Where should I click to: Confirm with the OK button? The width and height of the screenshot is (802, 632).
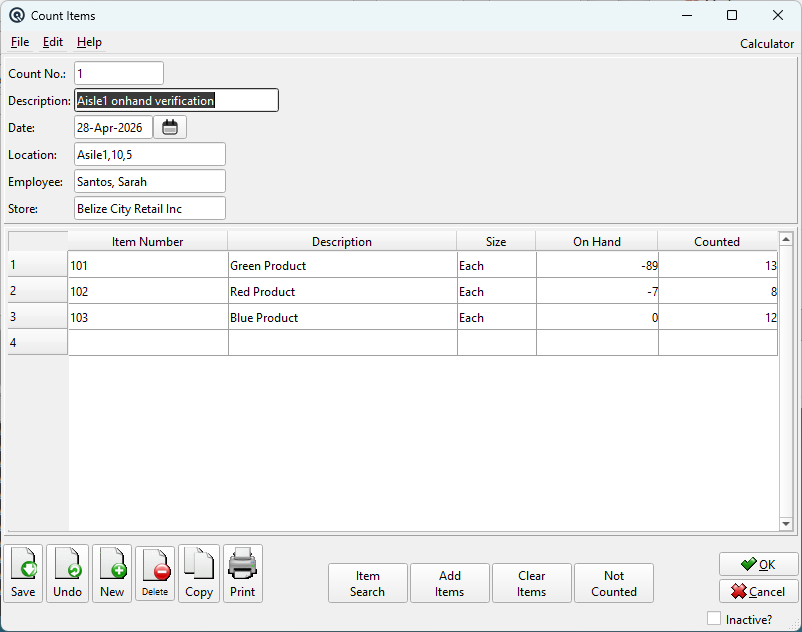point(759,565)
